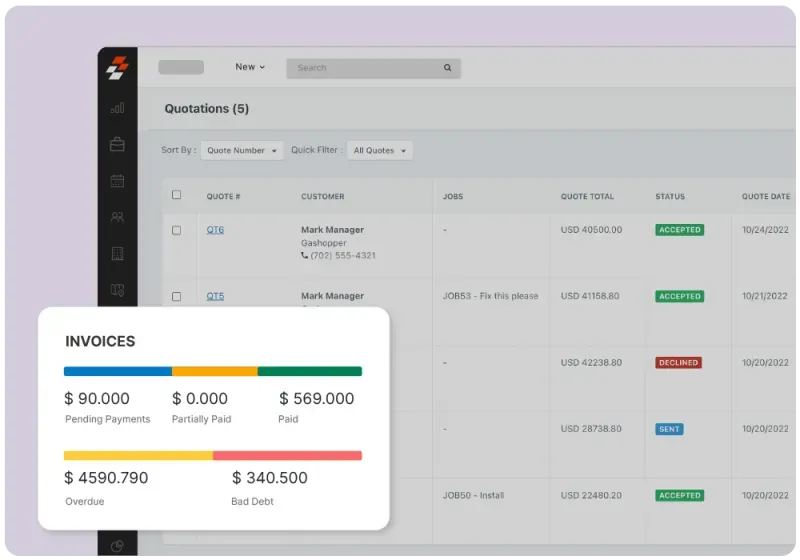Toggle the select-all checkbox in table header
Image resolution: width=800 pixels, height=560 pixels.
pos(177,195)
